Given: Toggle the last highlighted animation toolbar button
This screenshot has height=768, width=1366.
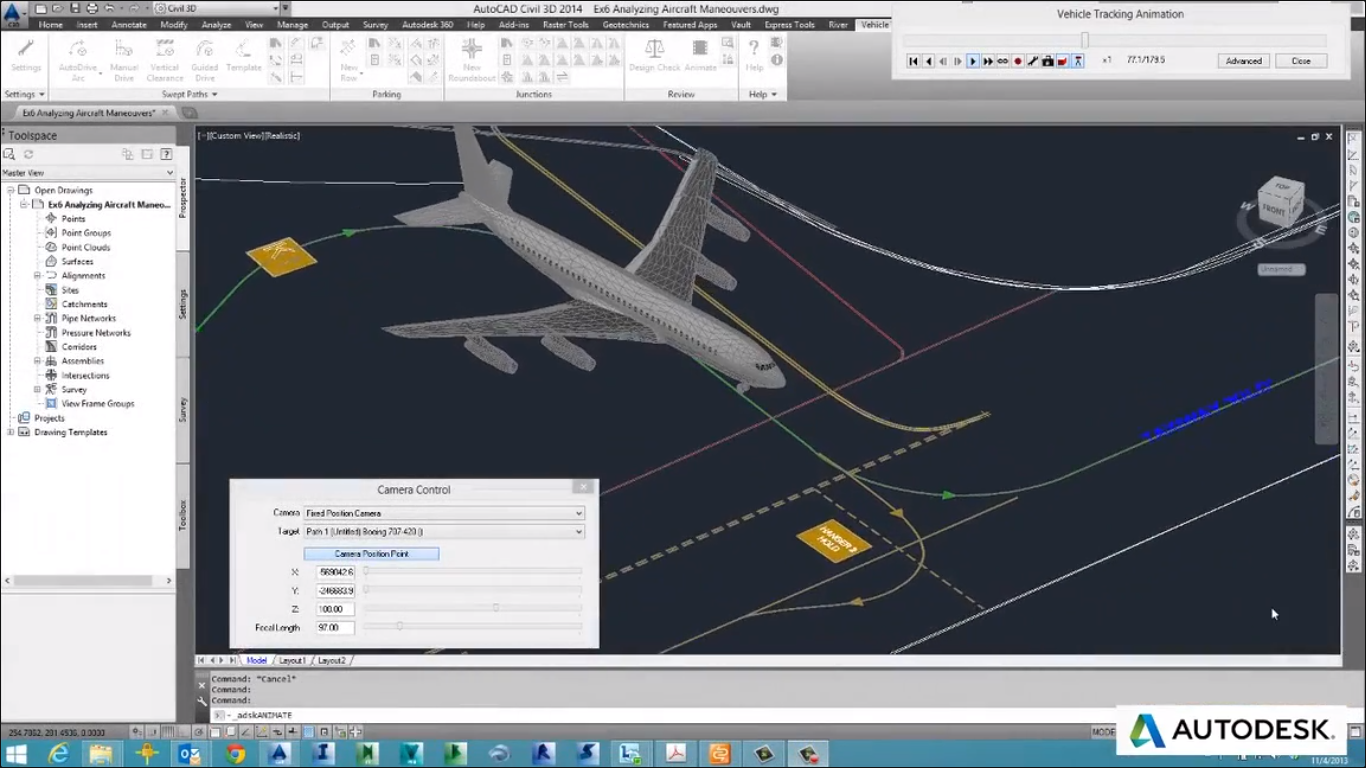Looking at the screenshot, I should (x=1077, y=61).
